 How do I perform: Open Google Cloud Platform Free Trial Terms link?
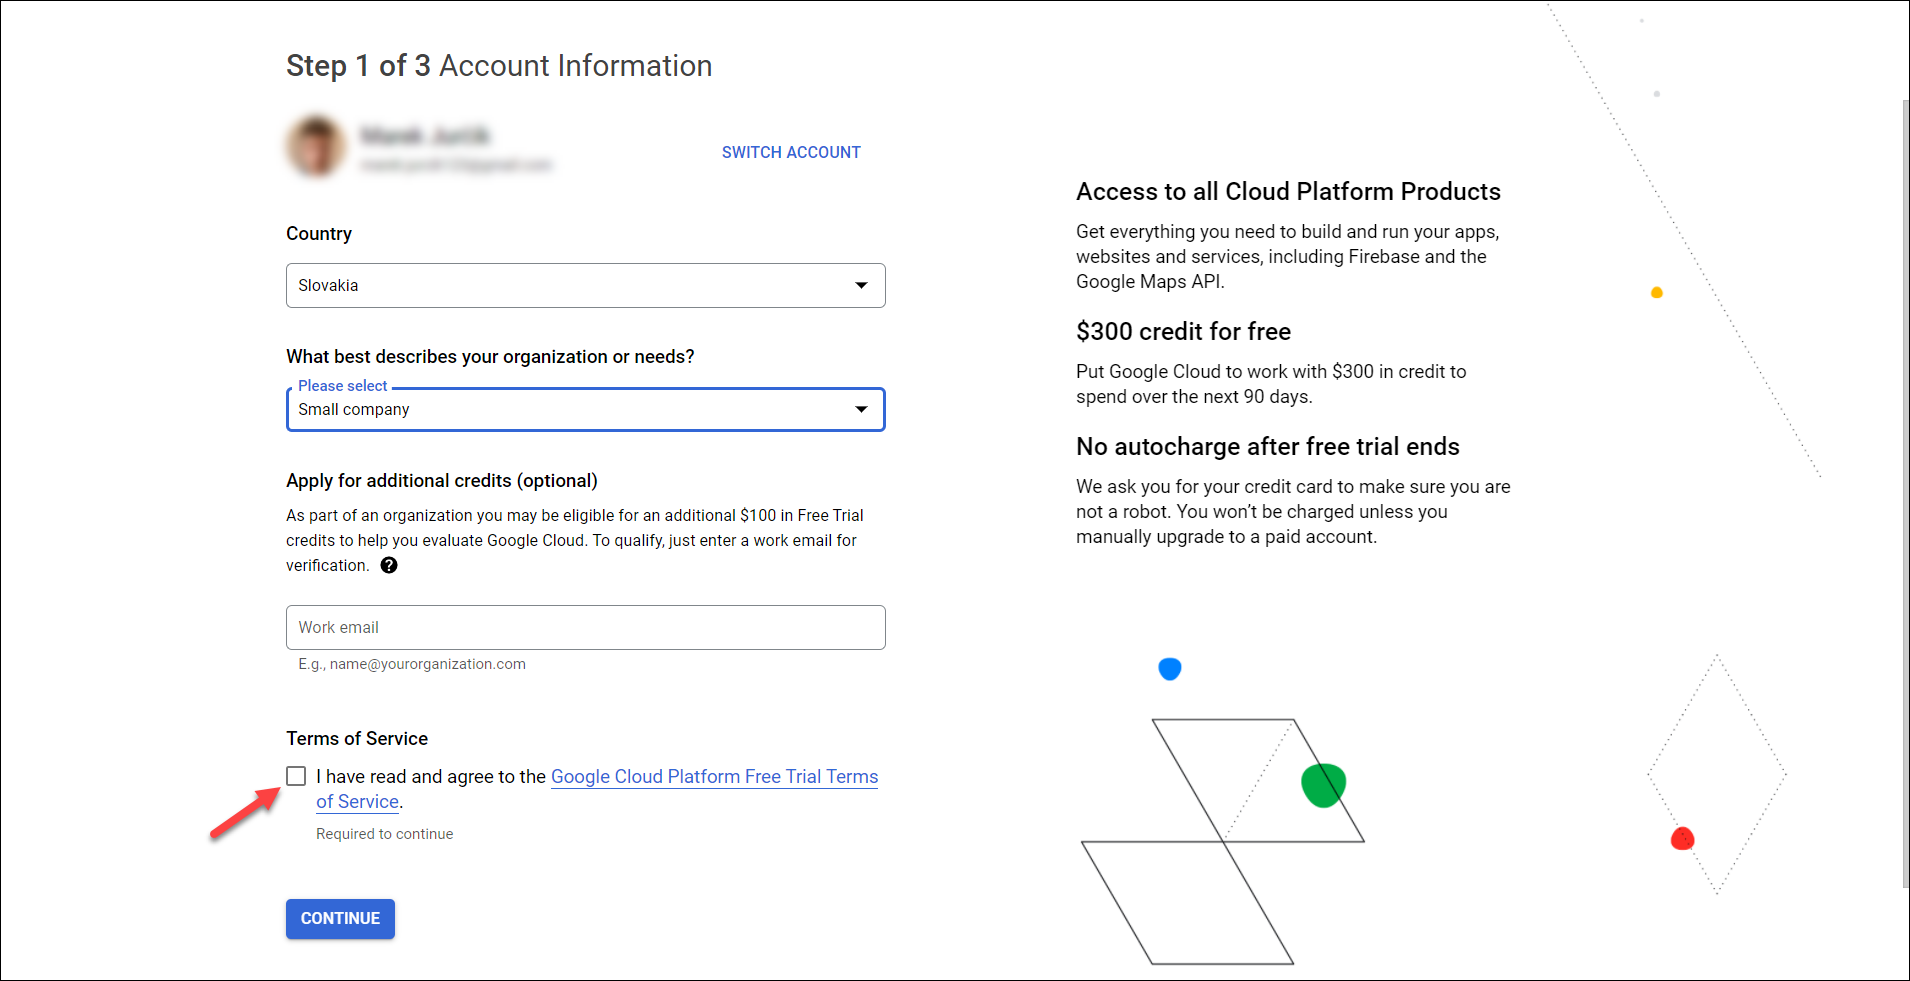pyautogui.click(x=714, y=777)
